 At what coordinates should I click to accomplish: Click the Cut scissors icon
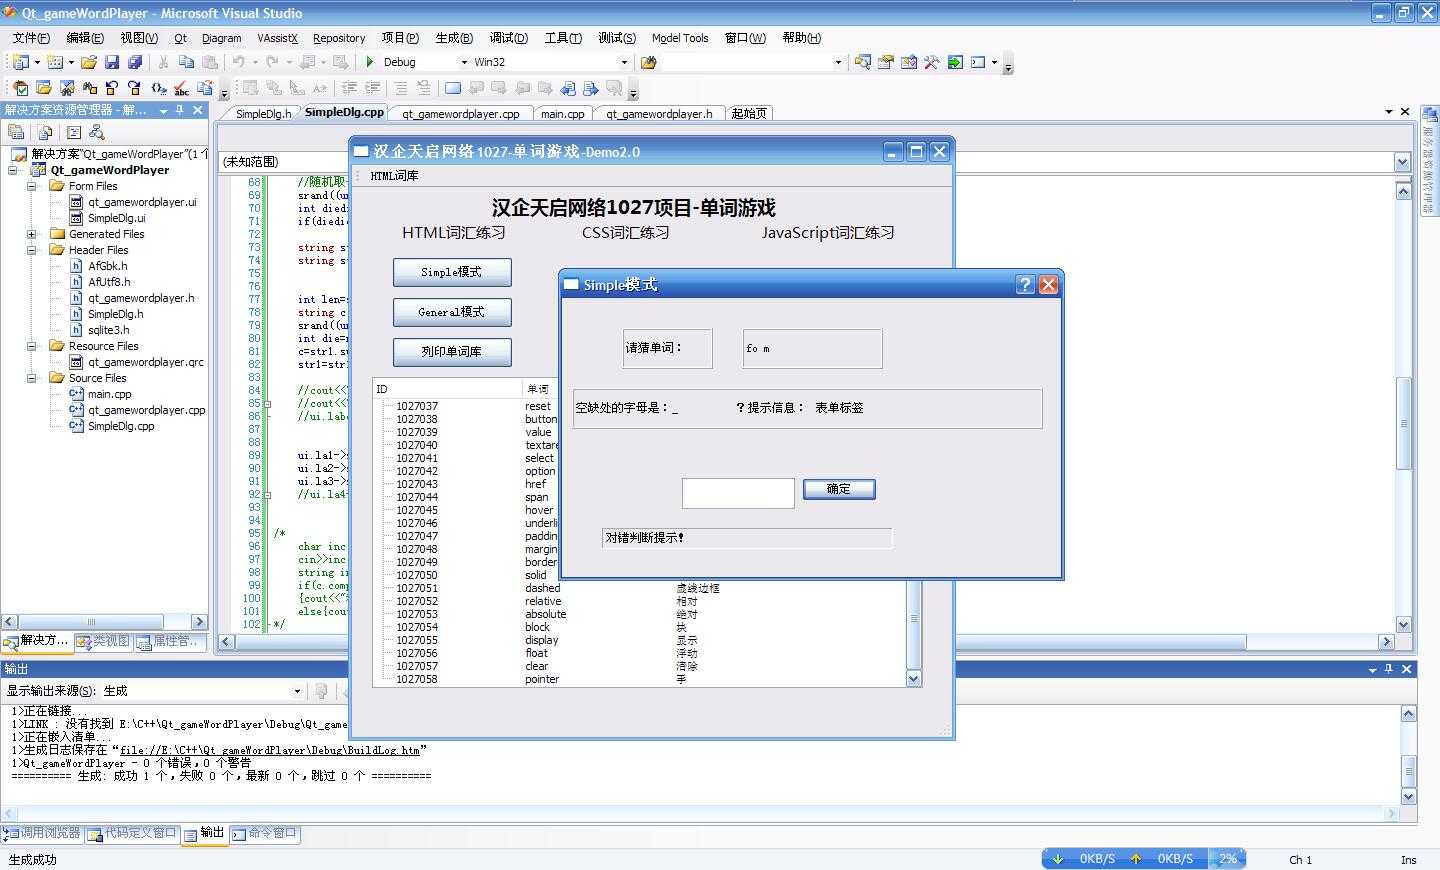(163, 62)
